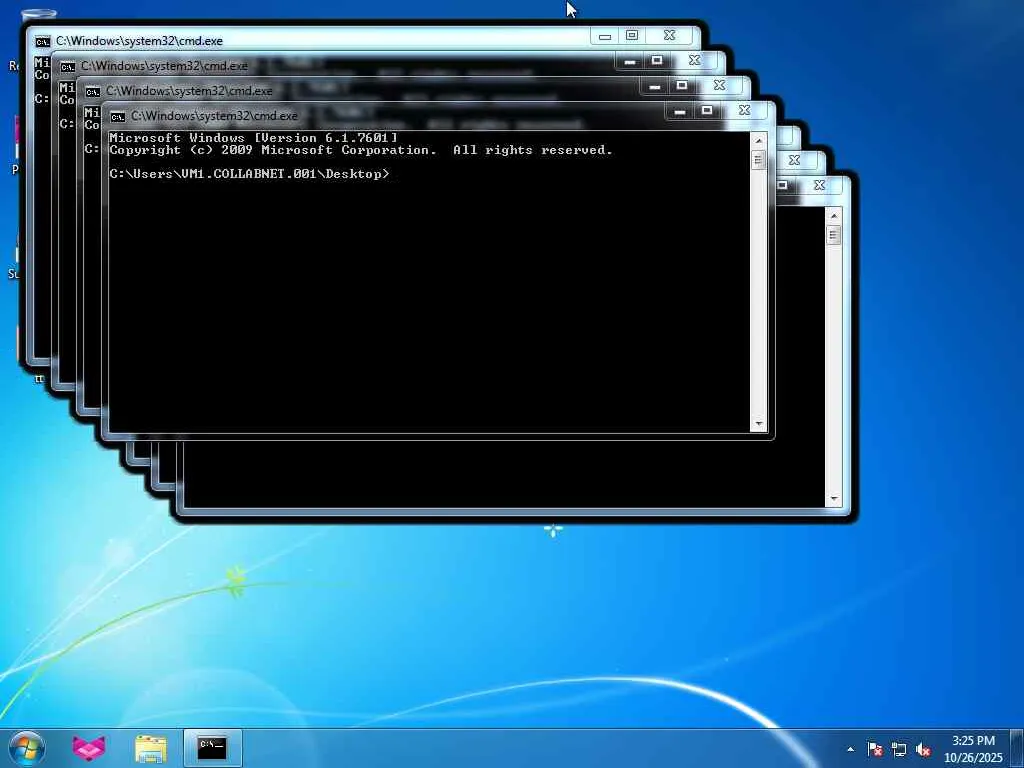This screenshot has height=768, width=1024.
Task: Click the 'C:\Users\VM1.COLLABNET.001\Desktop>' prompt line
Action: [249, 174]
